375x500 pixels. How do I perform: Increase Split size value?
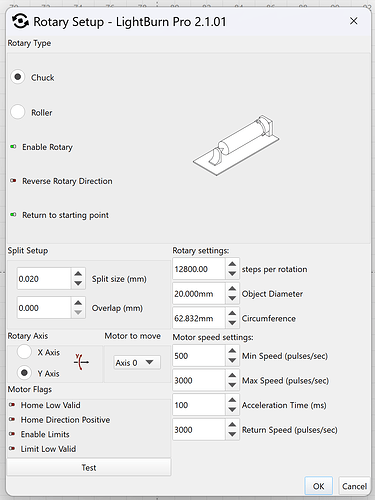[78, 274]
